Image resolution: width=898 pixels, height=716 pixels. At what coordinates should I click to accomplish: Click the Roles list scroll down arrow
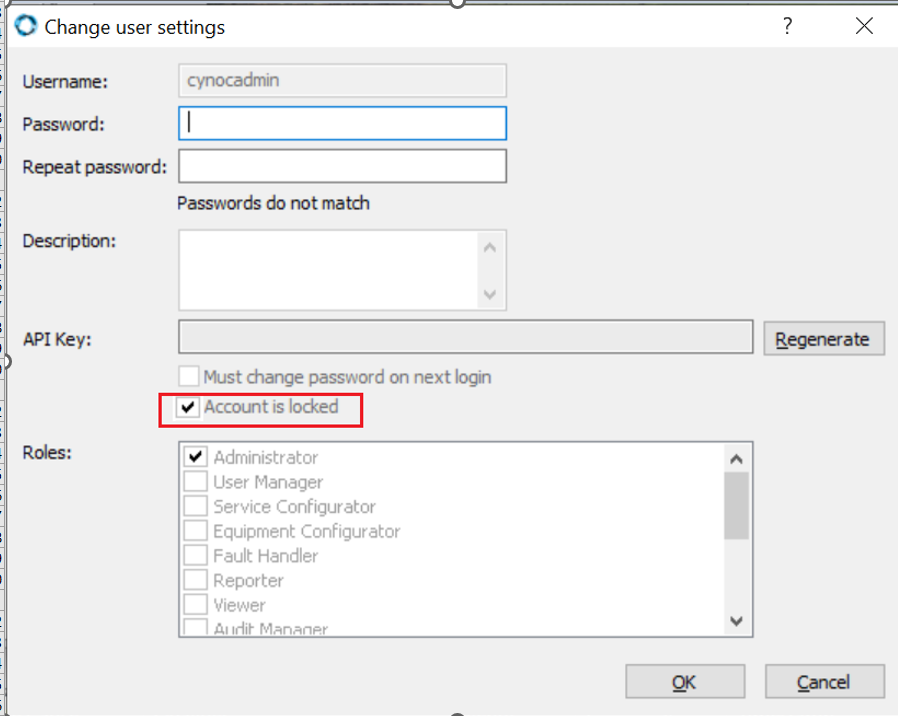tap(736, 621)
